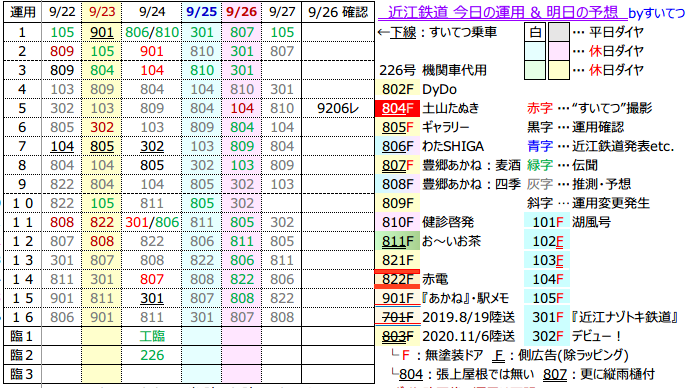Click the 806/810 cell in row 1

click(x=152, y=32)
